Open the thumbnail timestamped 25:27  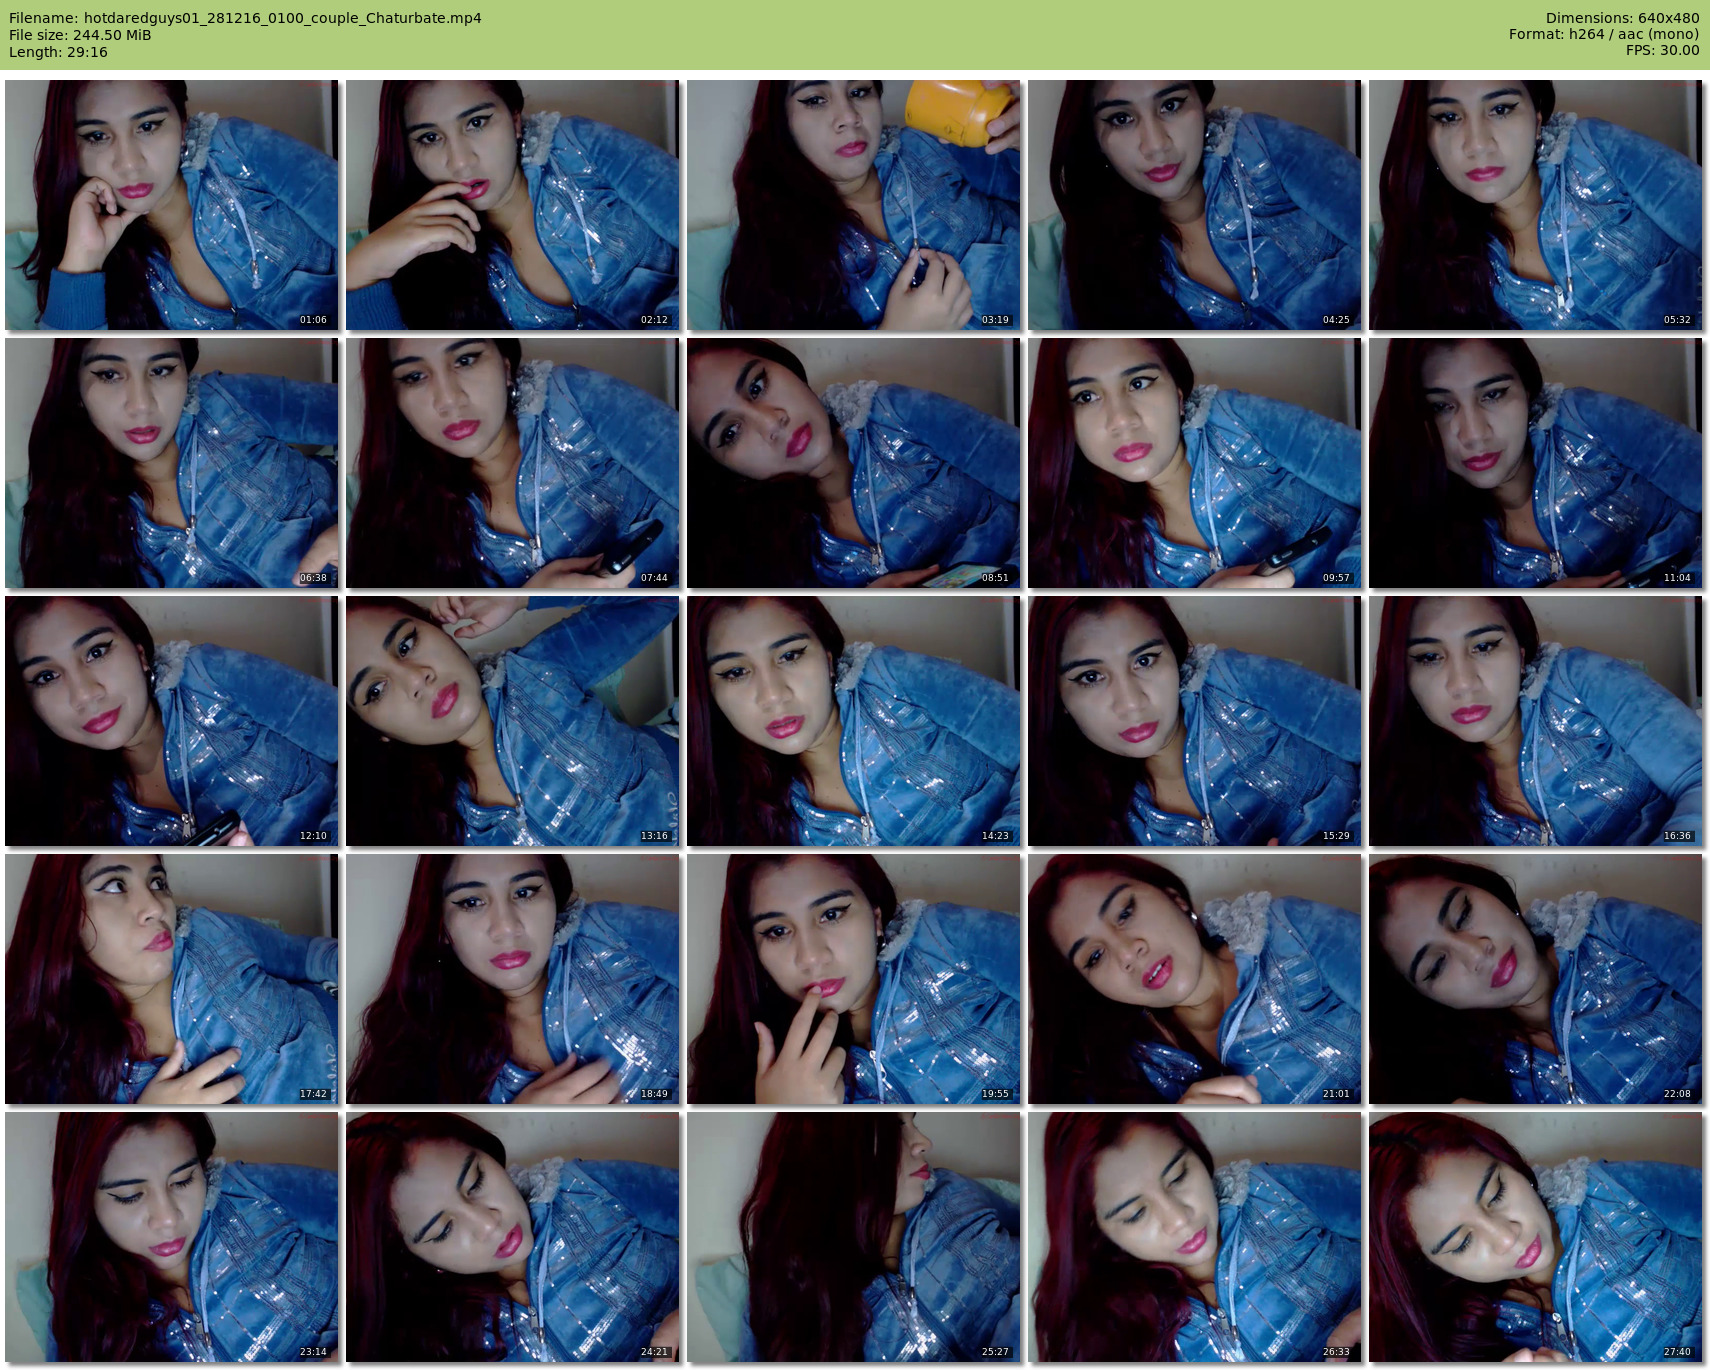click(853, 1237)
